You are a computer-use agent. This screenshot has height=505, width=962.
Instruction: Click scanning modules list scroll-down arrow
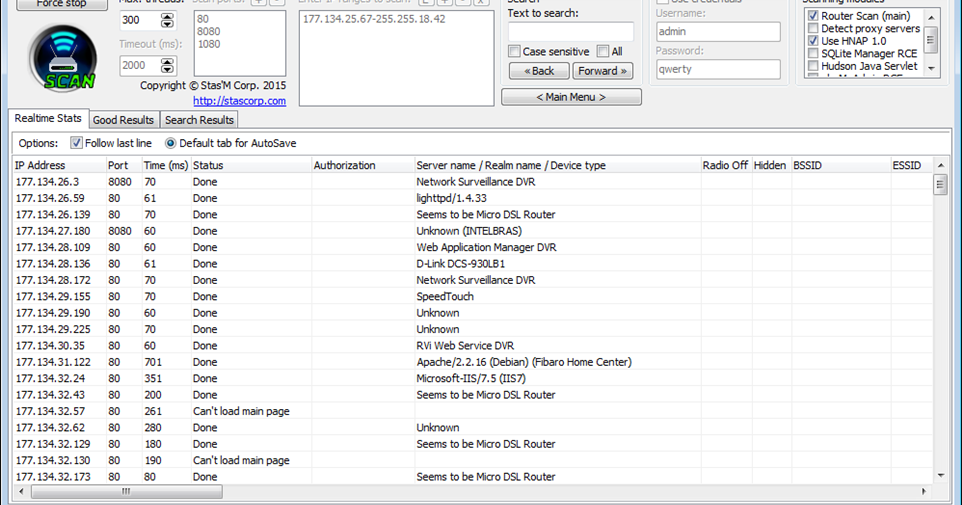tap(931, 69)
